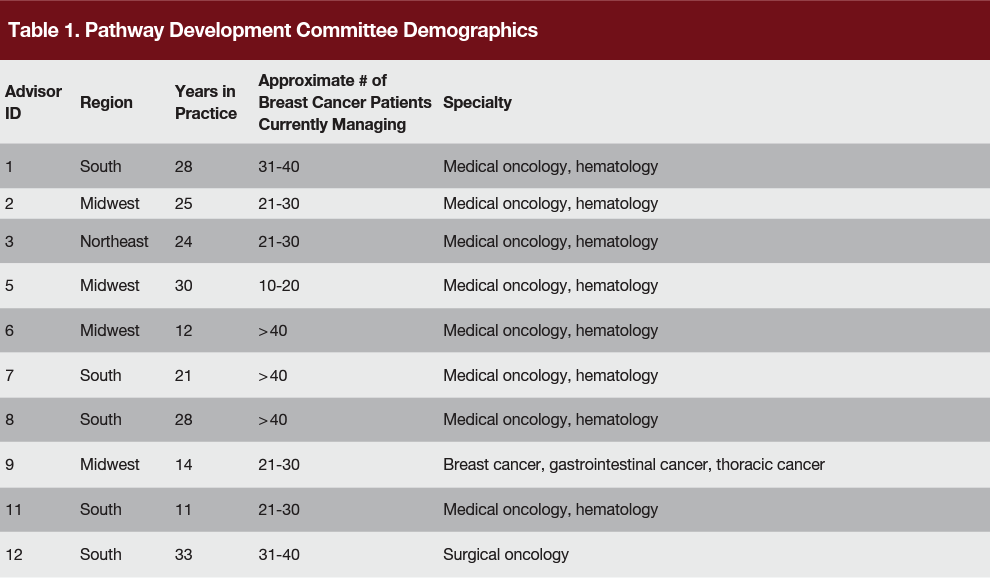Select the 24 years in practice cell

[184, 241]
